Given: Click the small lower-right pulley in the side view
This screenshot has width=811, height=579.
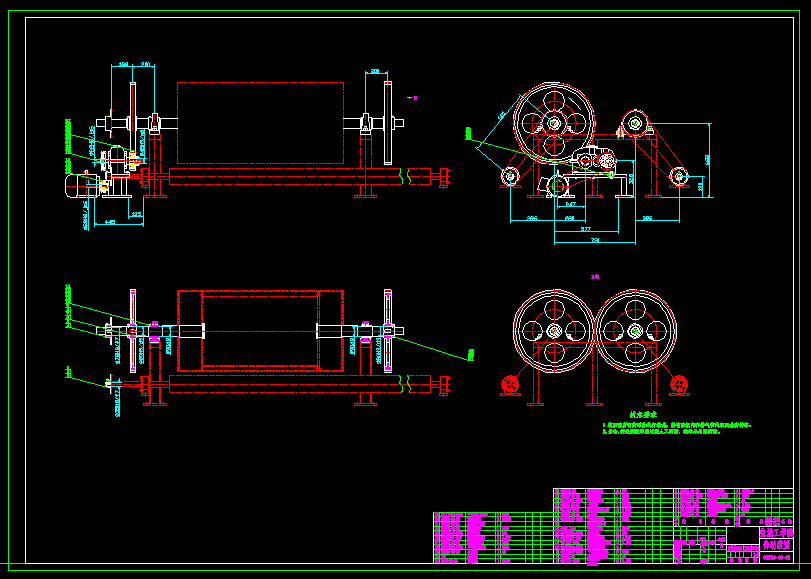Looking at the screenshot, I should coord(679,176).
